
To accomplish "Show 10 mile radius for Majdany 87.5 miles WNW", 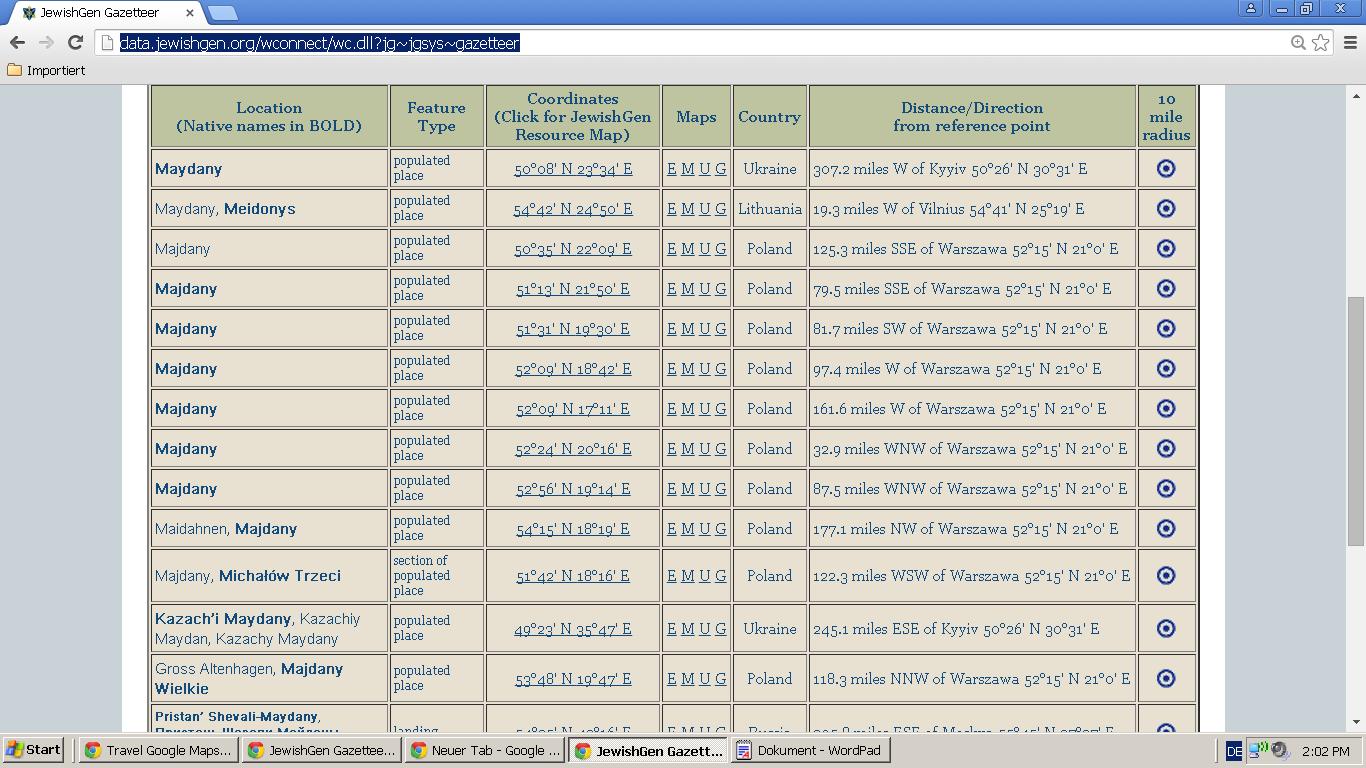I will 1166,488.
